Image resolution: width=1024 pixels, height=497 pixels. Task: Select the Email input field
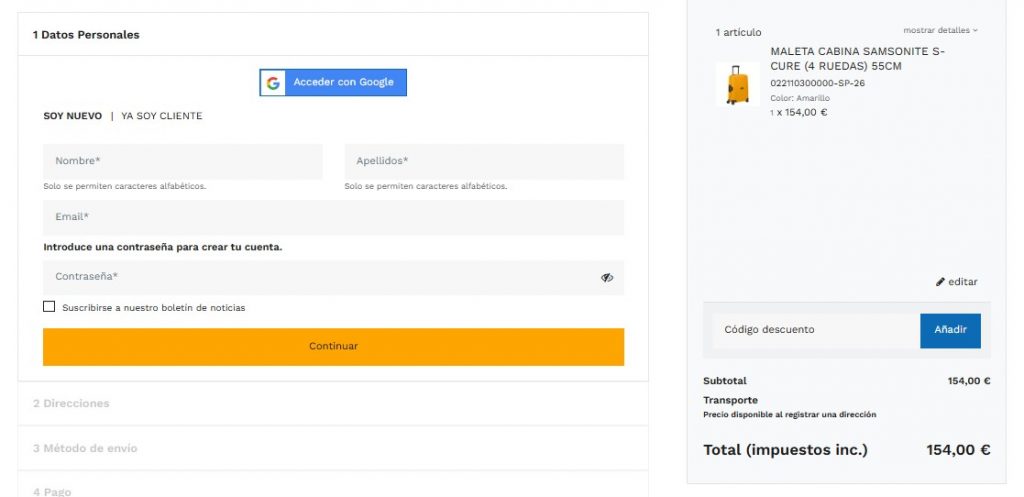333,217
